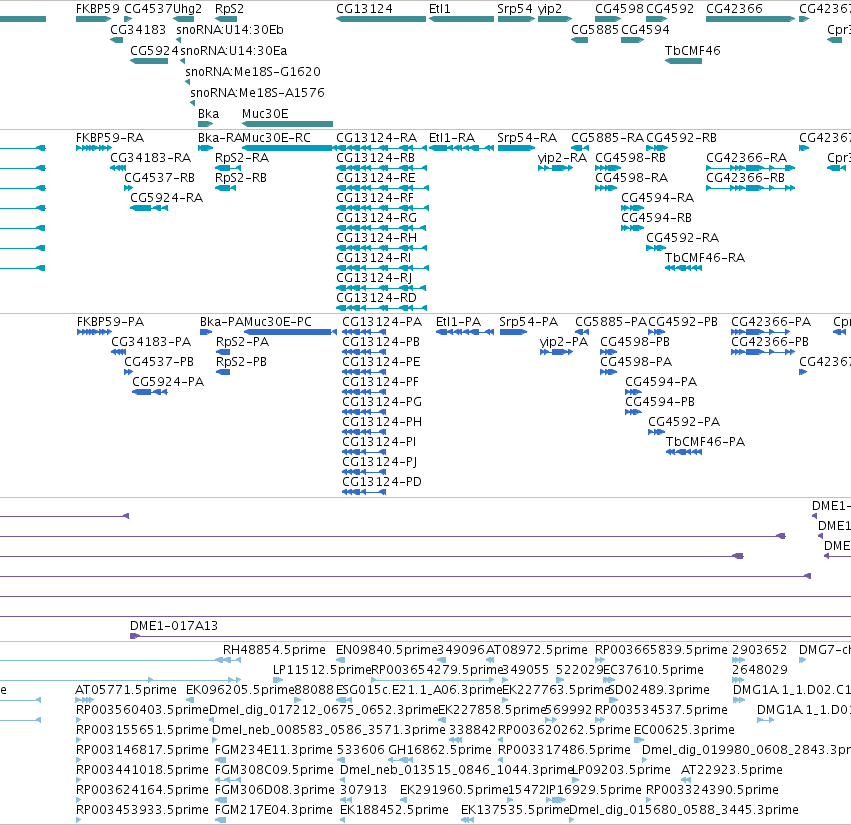Select the Etl1 gene label
Image resolution: width=851 pixels, height=825 pixels.
(x=440, y=9)
